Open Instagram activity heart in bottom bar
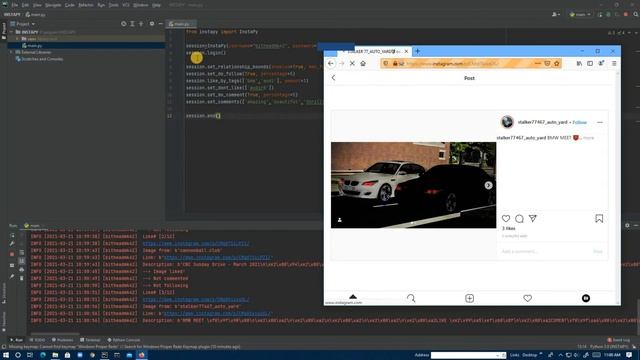Image resolution: width=640 pixels, height=360 pixels. tap(527, 298)
